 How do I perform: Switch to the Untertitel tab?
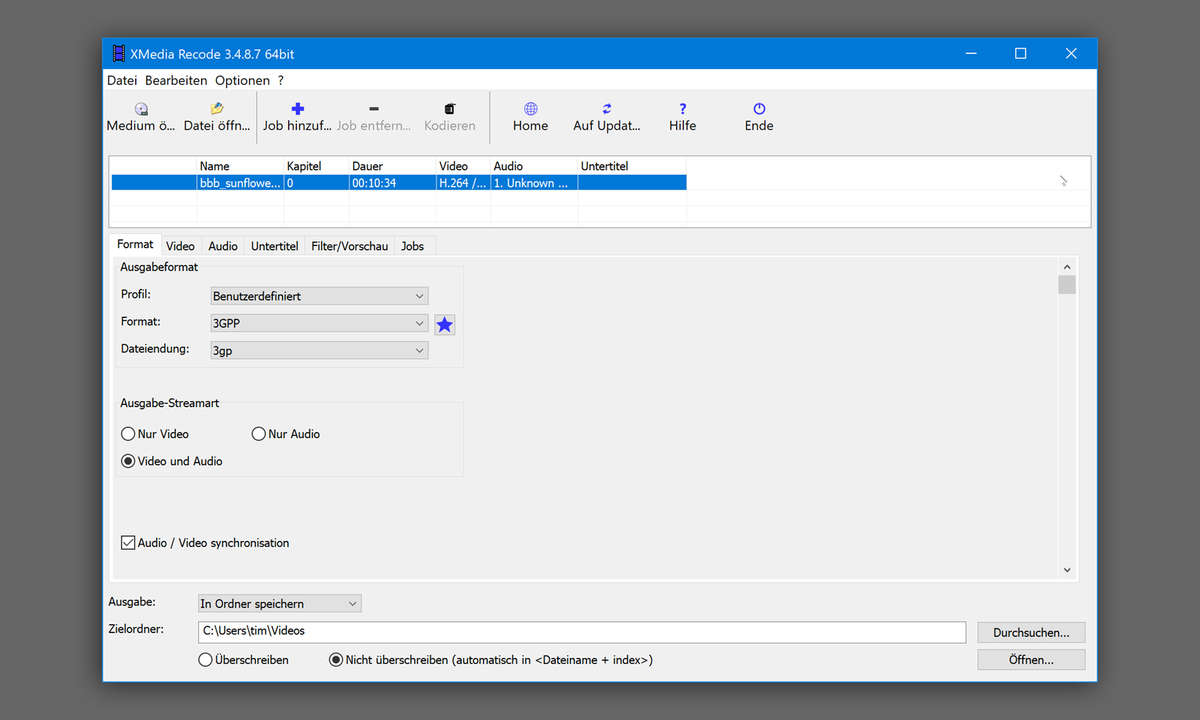coord(275,246)
